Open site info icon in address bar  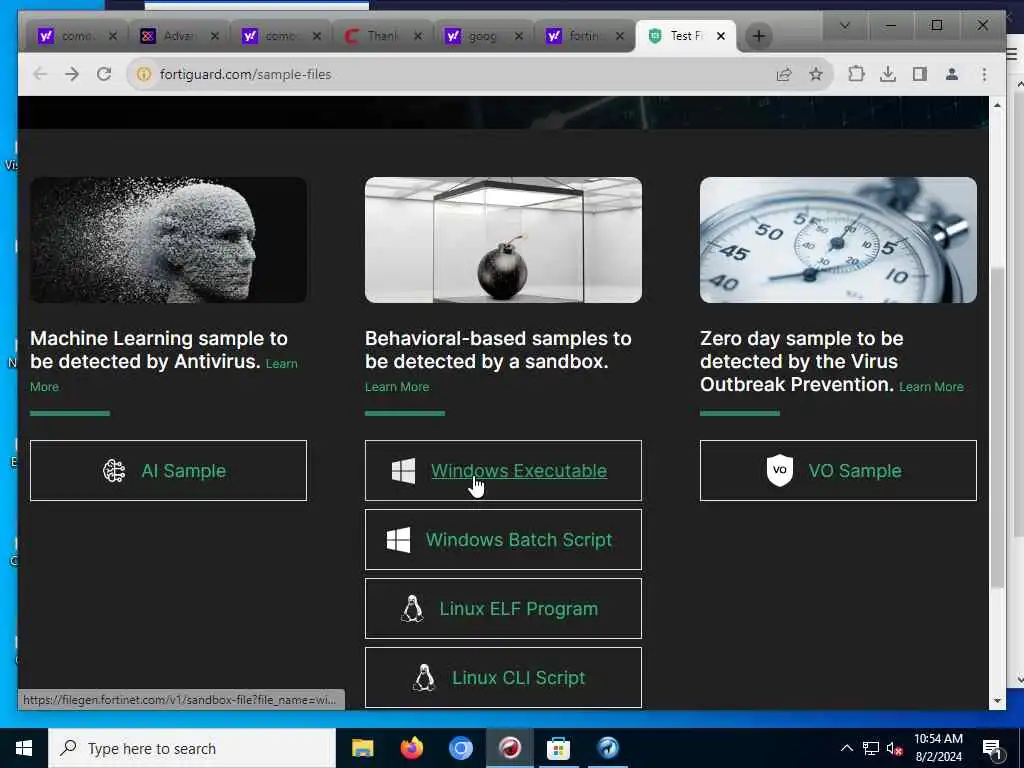[144, 74]
